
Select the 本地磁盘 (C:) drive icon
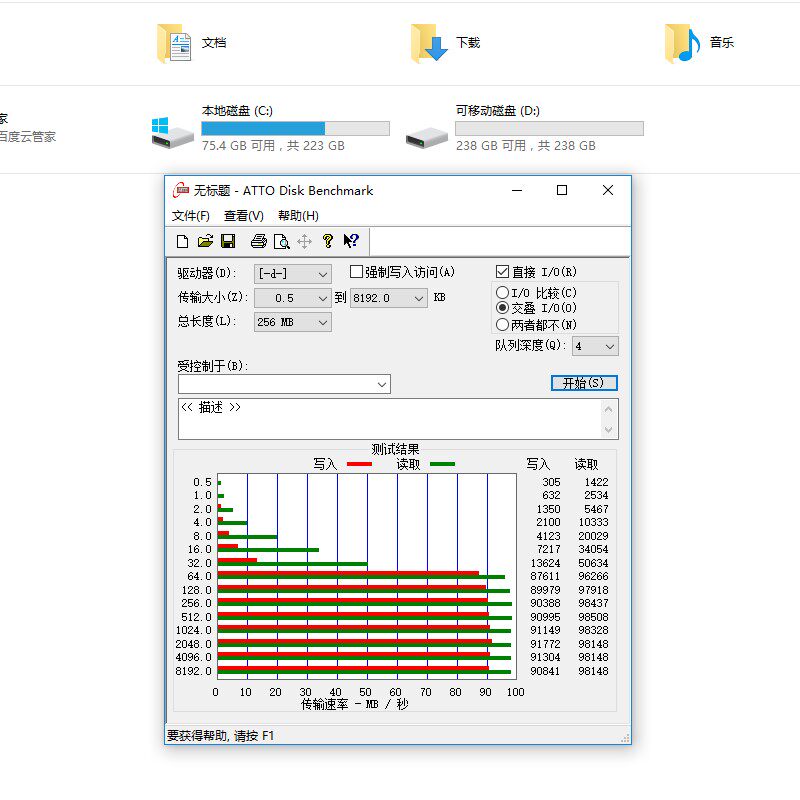172,133
